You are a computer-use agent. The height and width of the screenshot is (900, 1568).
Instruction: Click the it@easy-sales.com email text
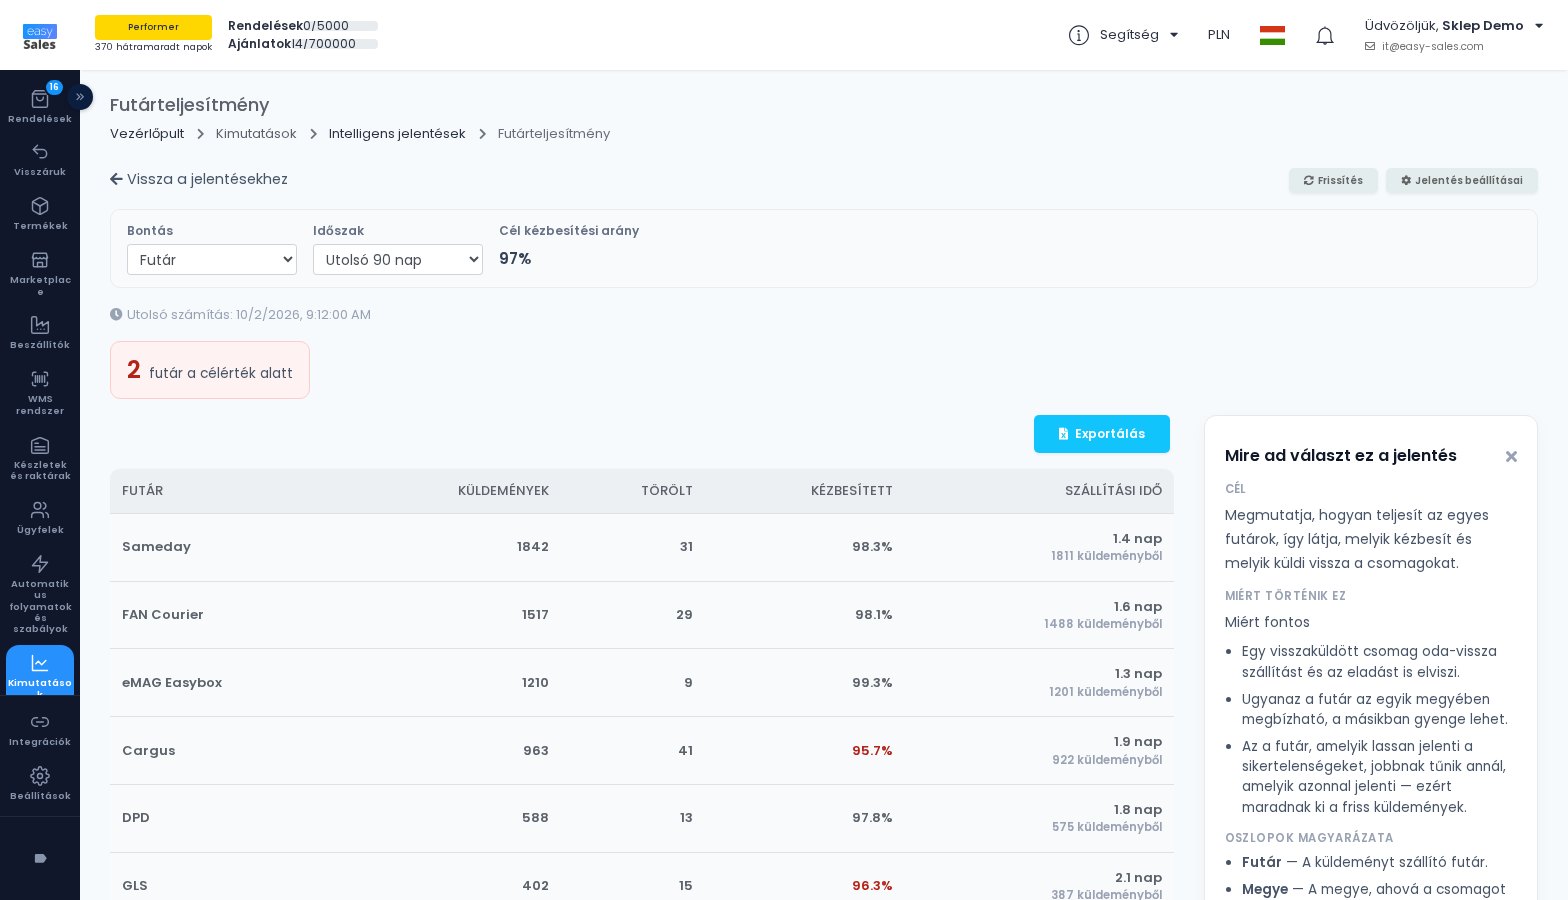click(1433, 47)
